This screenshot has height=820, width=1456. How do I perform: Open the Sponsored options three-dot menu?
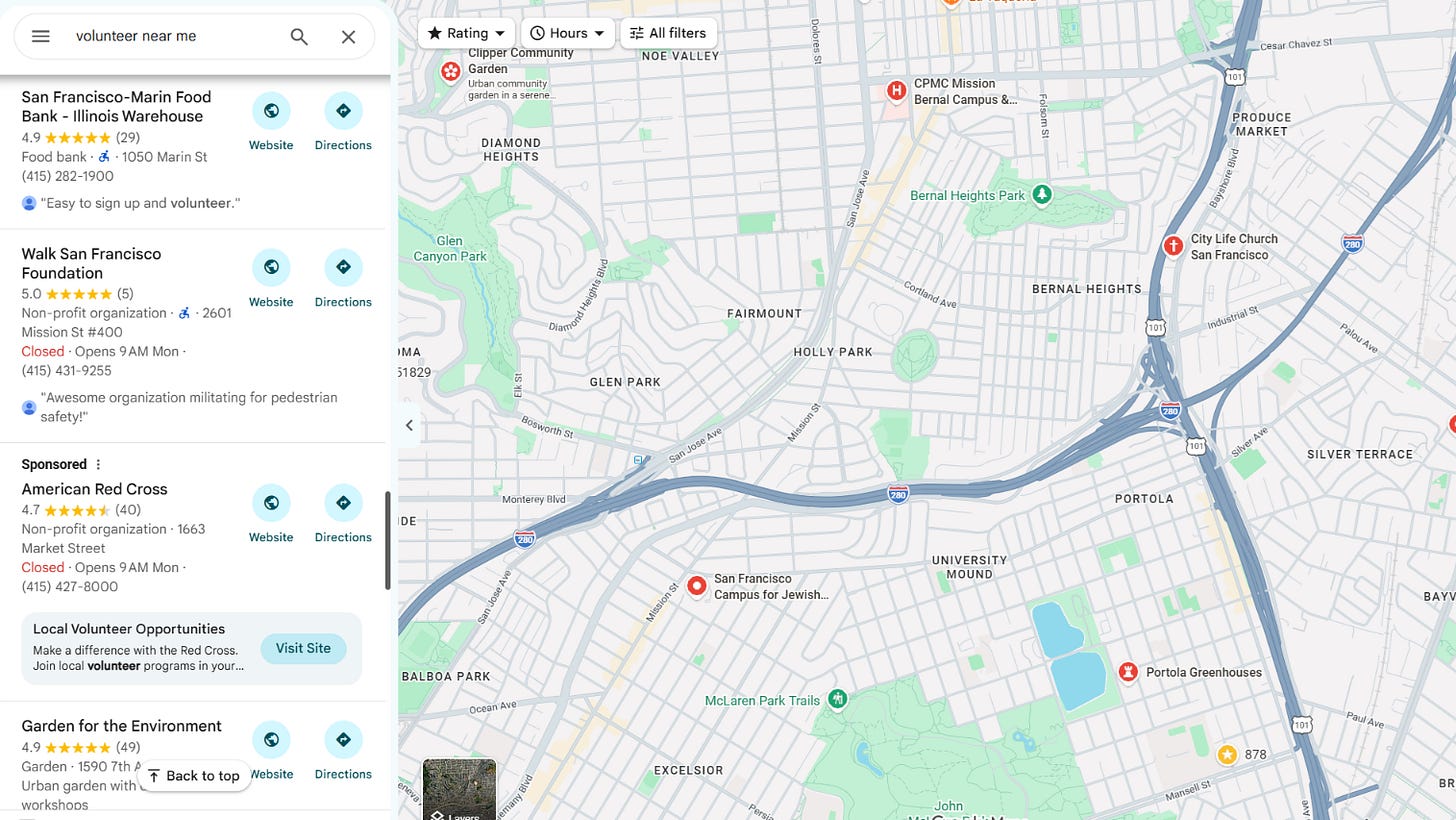click(x=98, y=464)
